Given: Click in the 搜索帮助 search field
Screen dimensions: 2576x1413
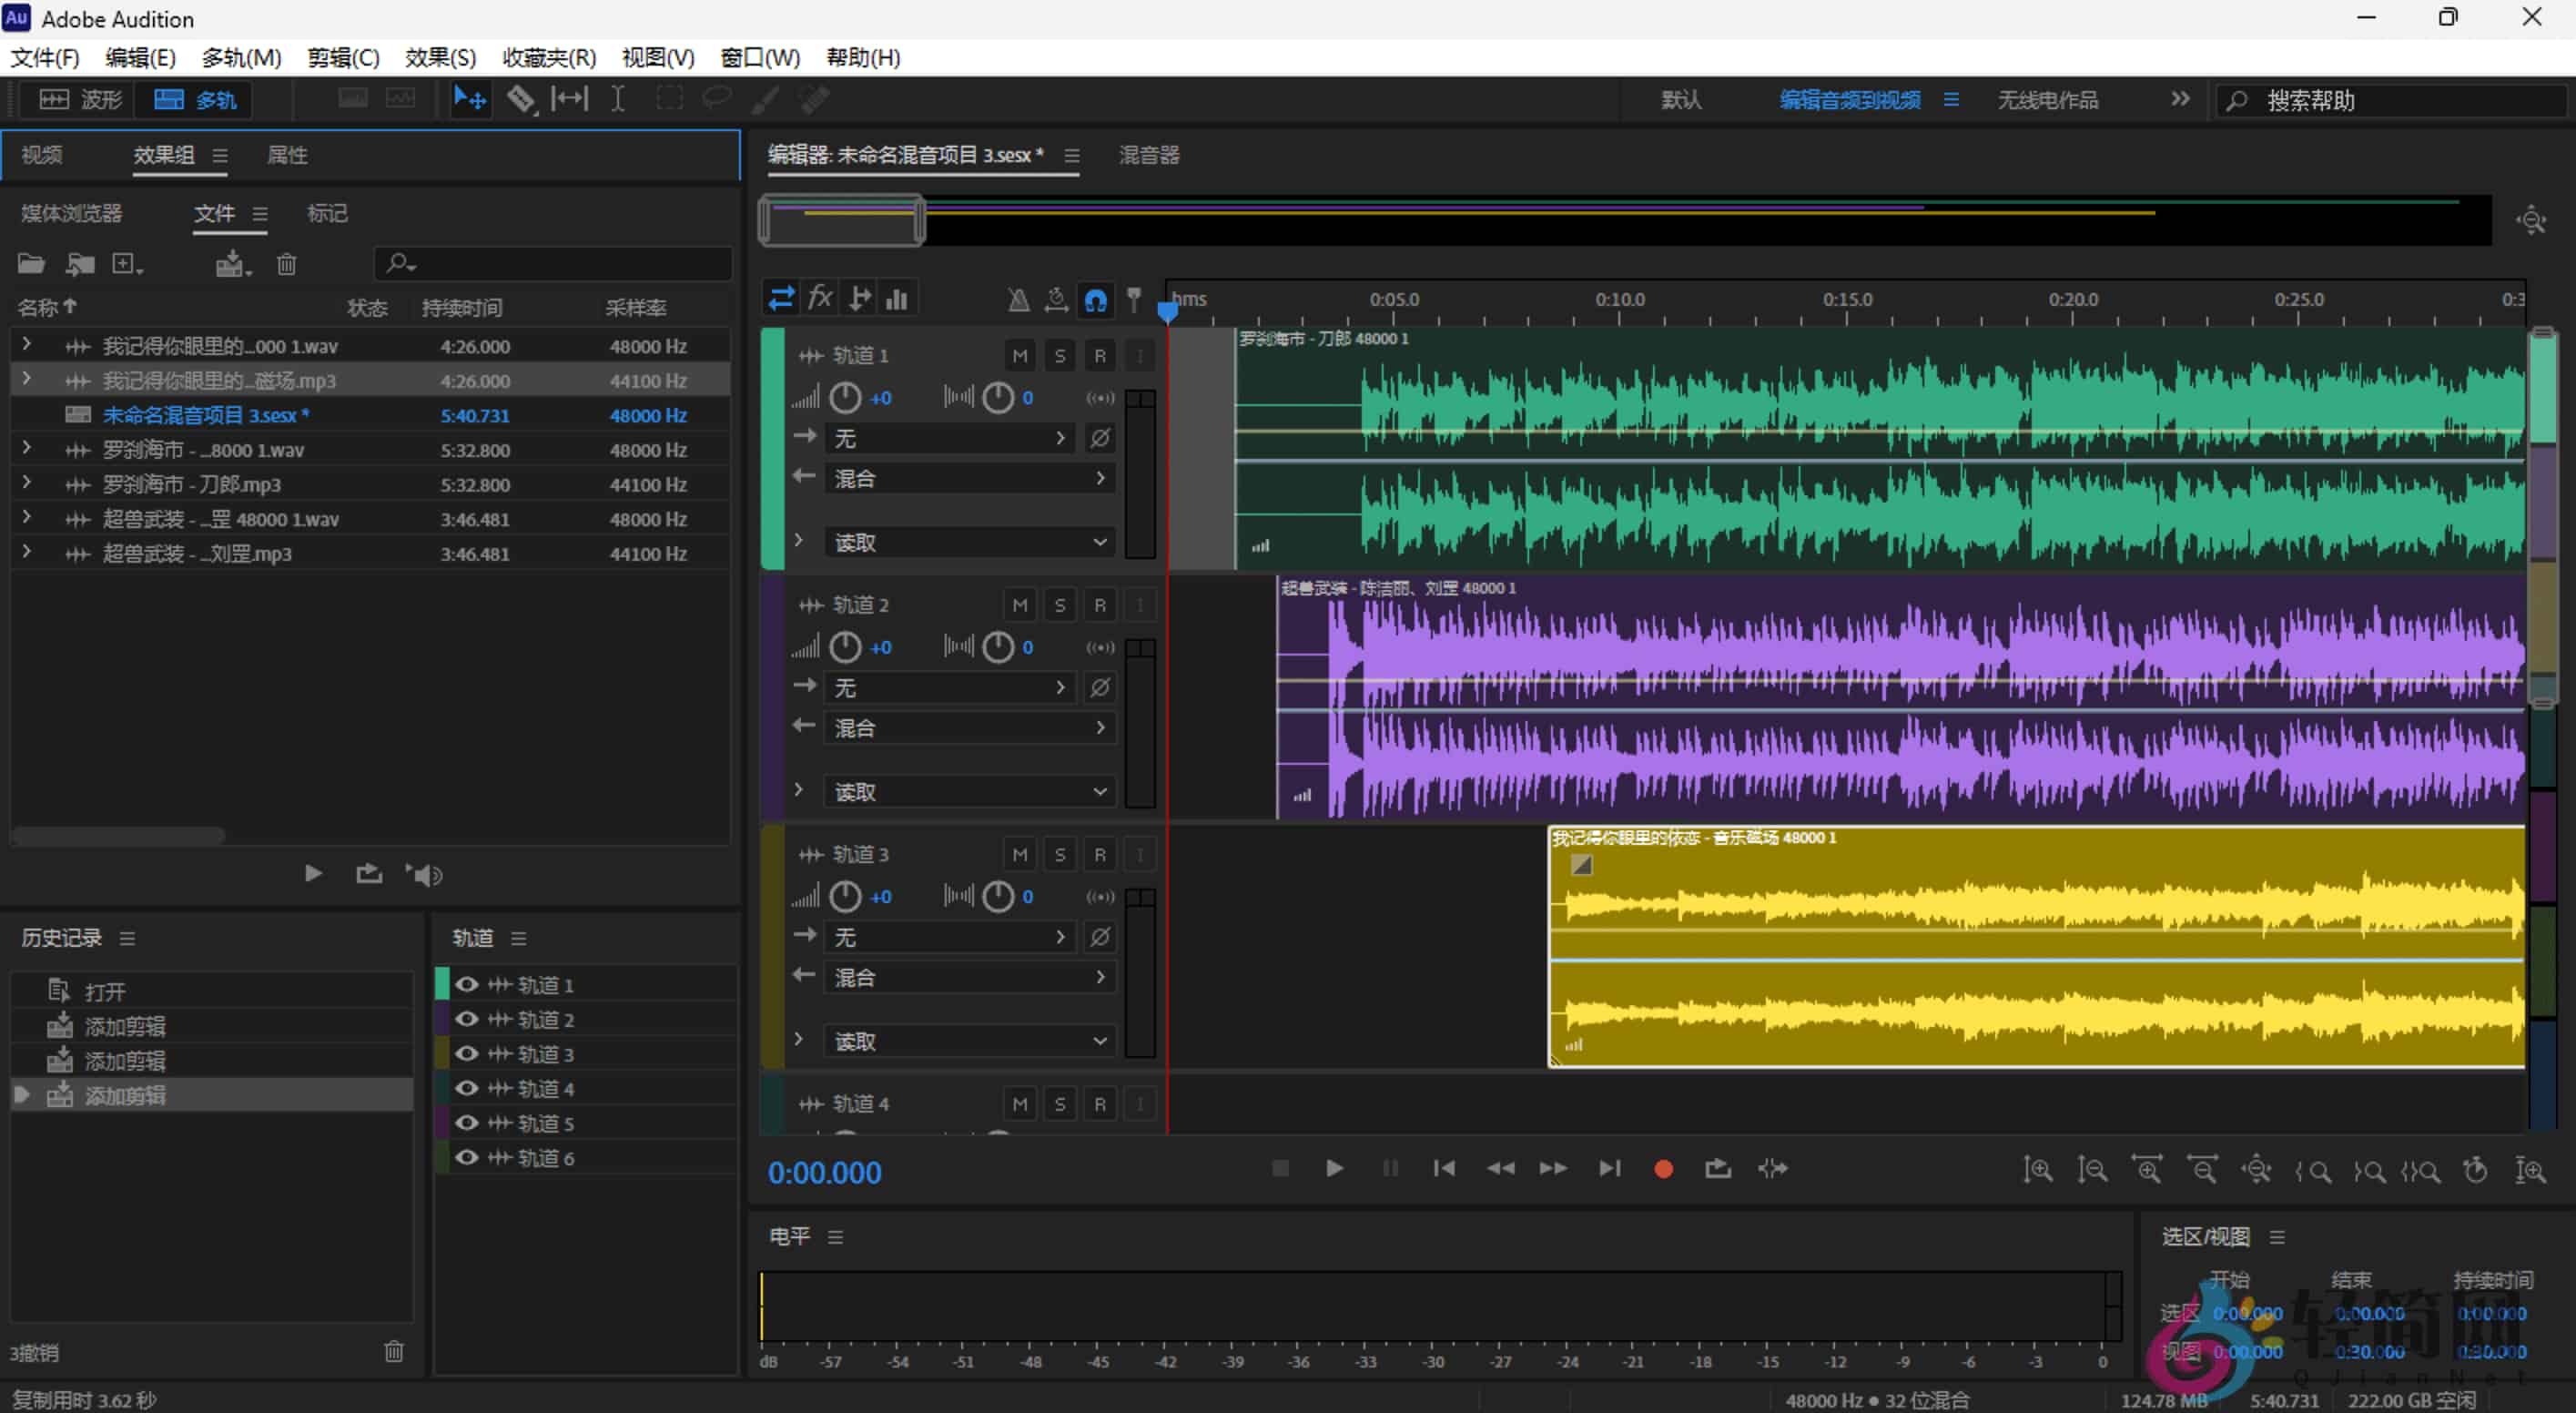Looking at the screenshot, I should click(x=2390, y=99).
